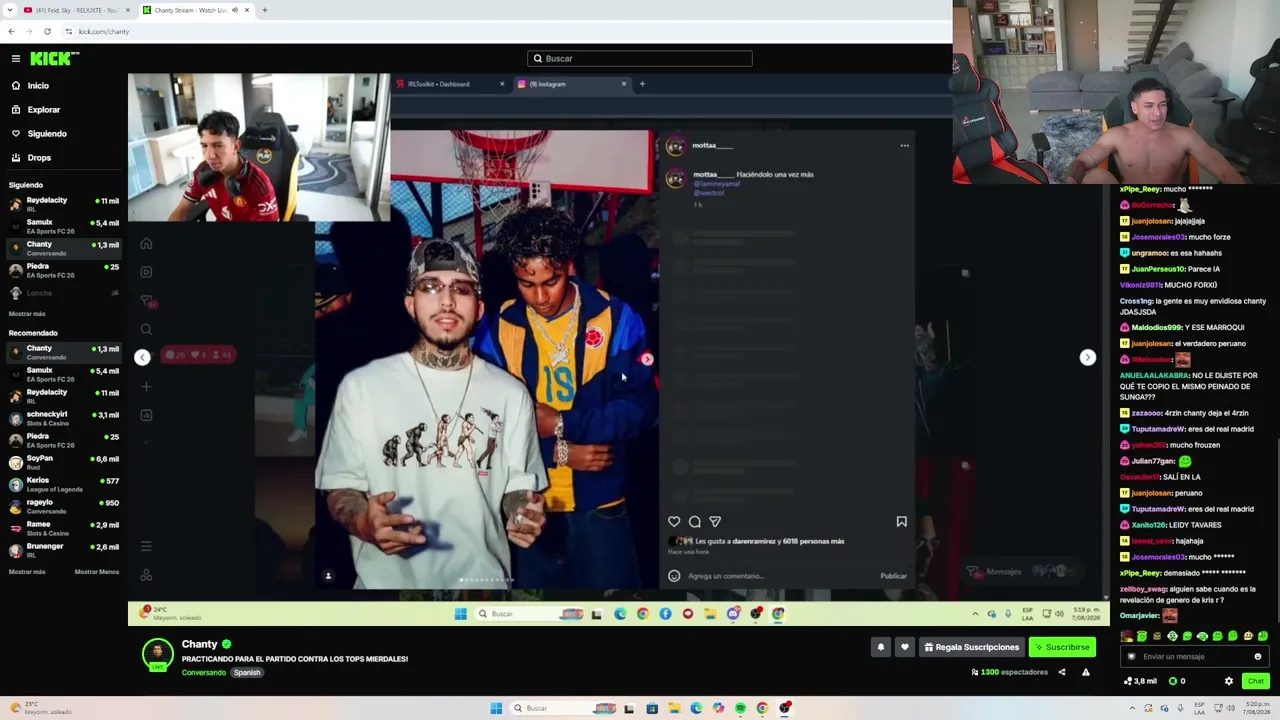Toggle stream notification bell button
1280x720 pixels.
click(x=881, y=647)
